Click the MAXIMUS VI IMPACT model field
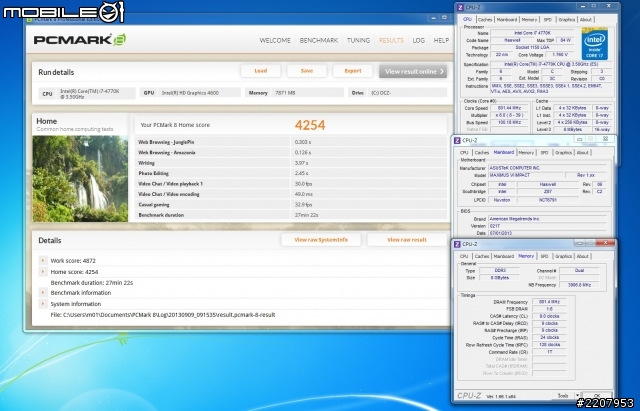Screen dimensions: 640x411 tap(527, 175)
